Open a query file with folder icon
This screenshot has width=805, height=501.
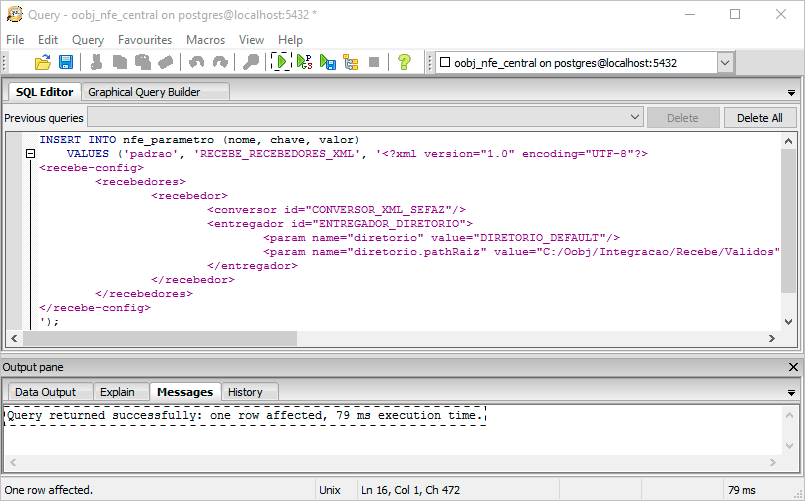point(43,63)
